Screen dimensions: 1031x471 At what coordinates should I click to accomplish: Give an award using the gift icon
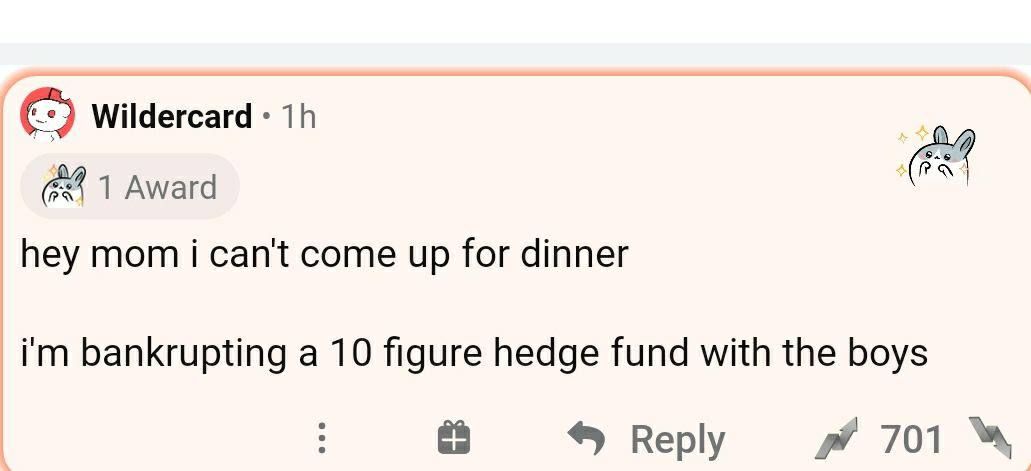click(454, 438)
